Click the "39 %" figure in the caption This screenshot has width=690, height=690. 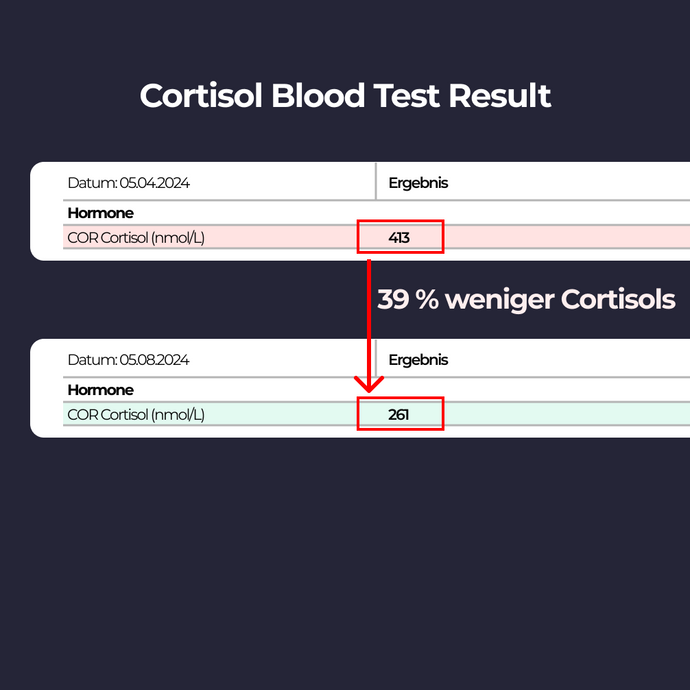pyautogui.click(x=408, y=299)
